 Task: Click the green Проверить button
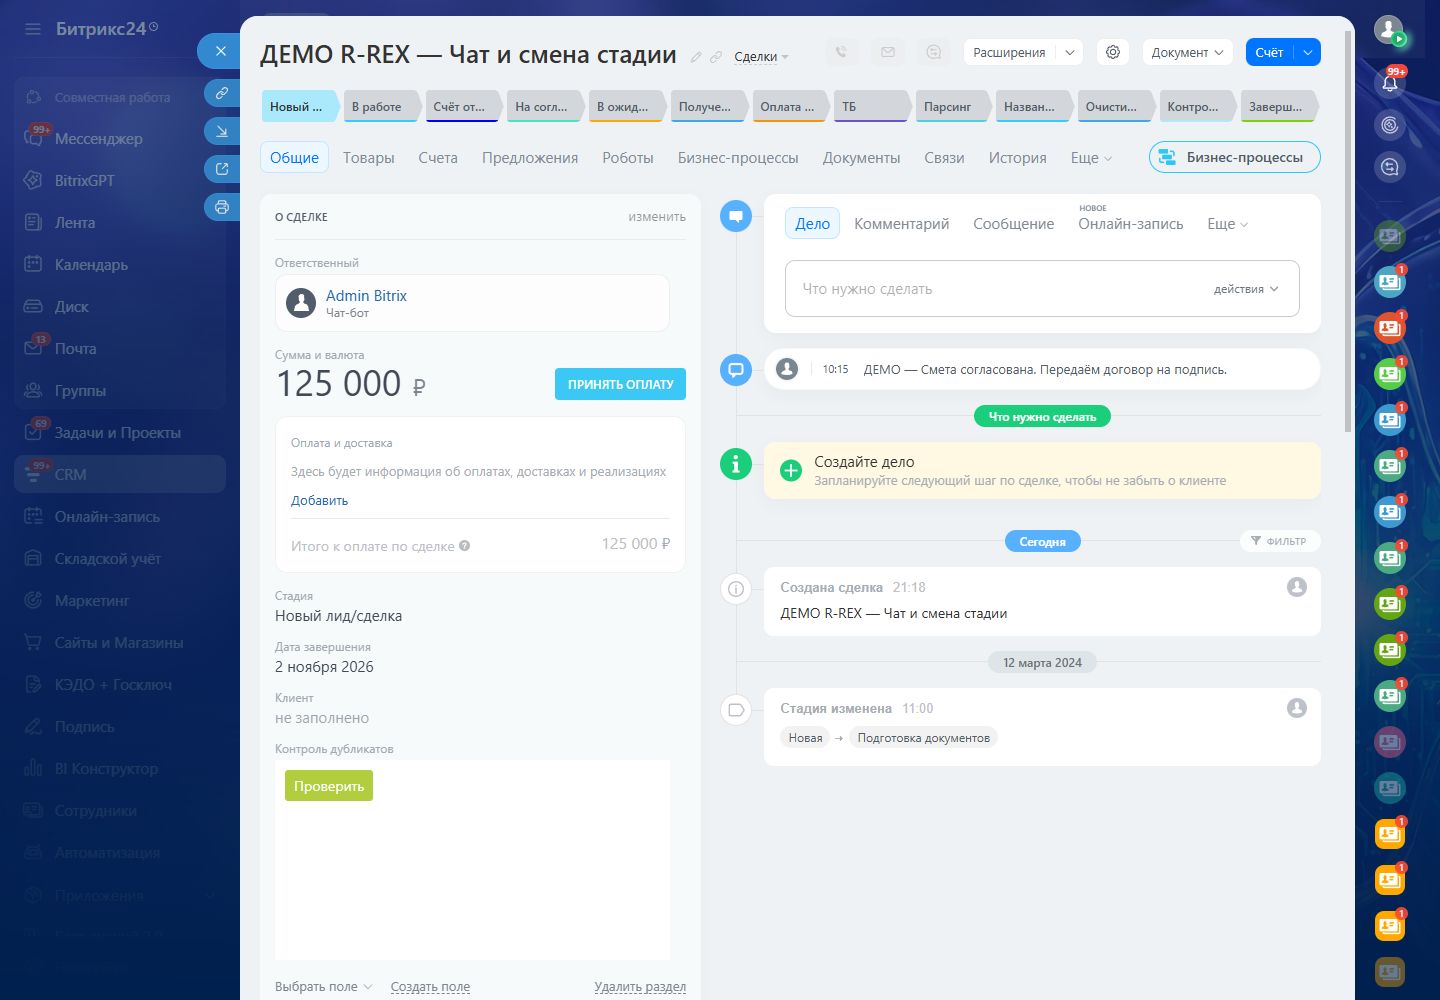tap(329, 786)
